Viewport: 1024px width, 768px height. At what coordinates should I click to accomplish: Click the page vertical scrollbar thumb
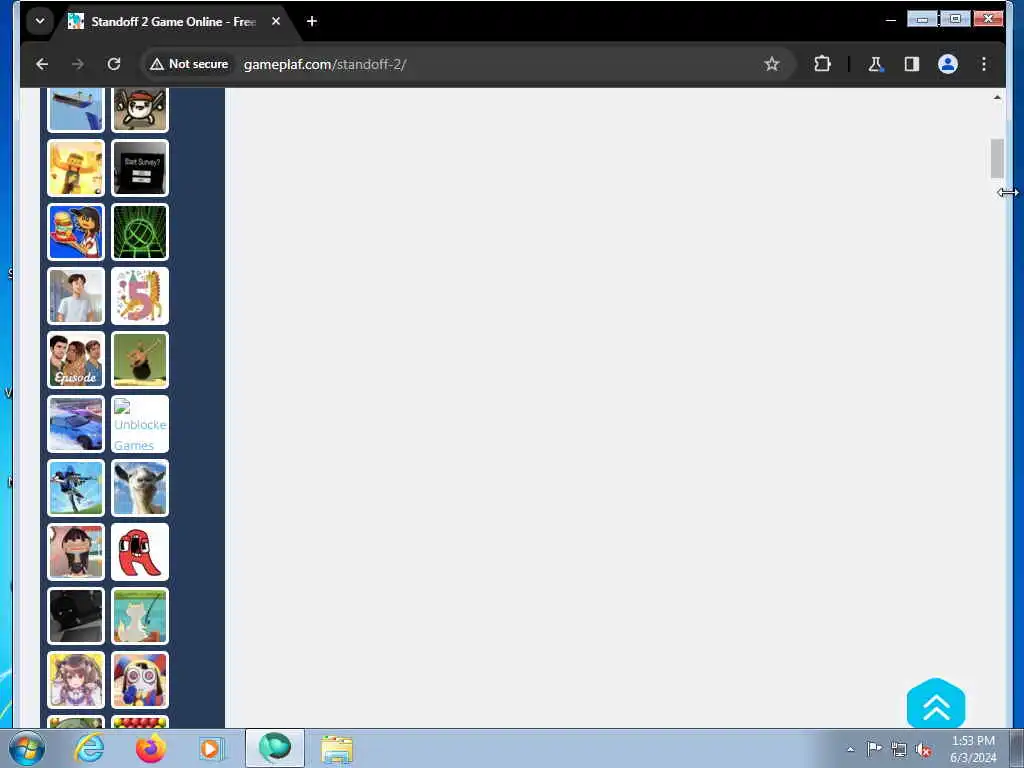tap(997, 158)
